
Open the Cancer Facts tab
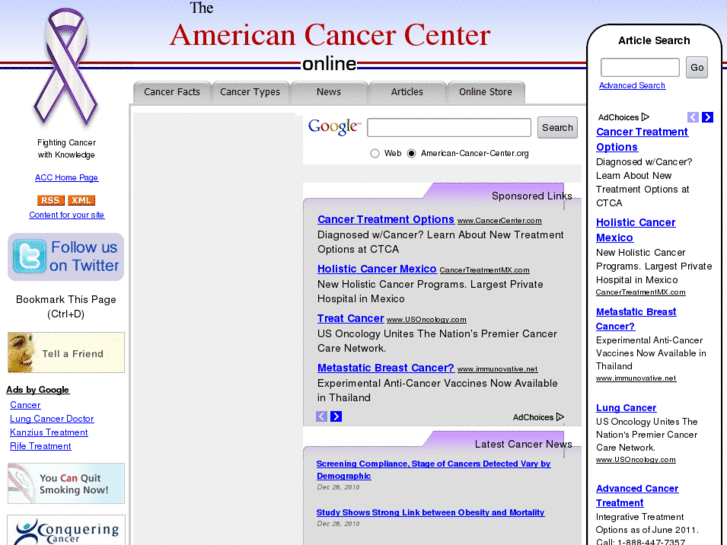[172, 92]
